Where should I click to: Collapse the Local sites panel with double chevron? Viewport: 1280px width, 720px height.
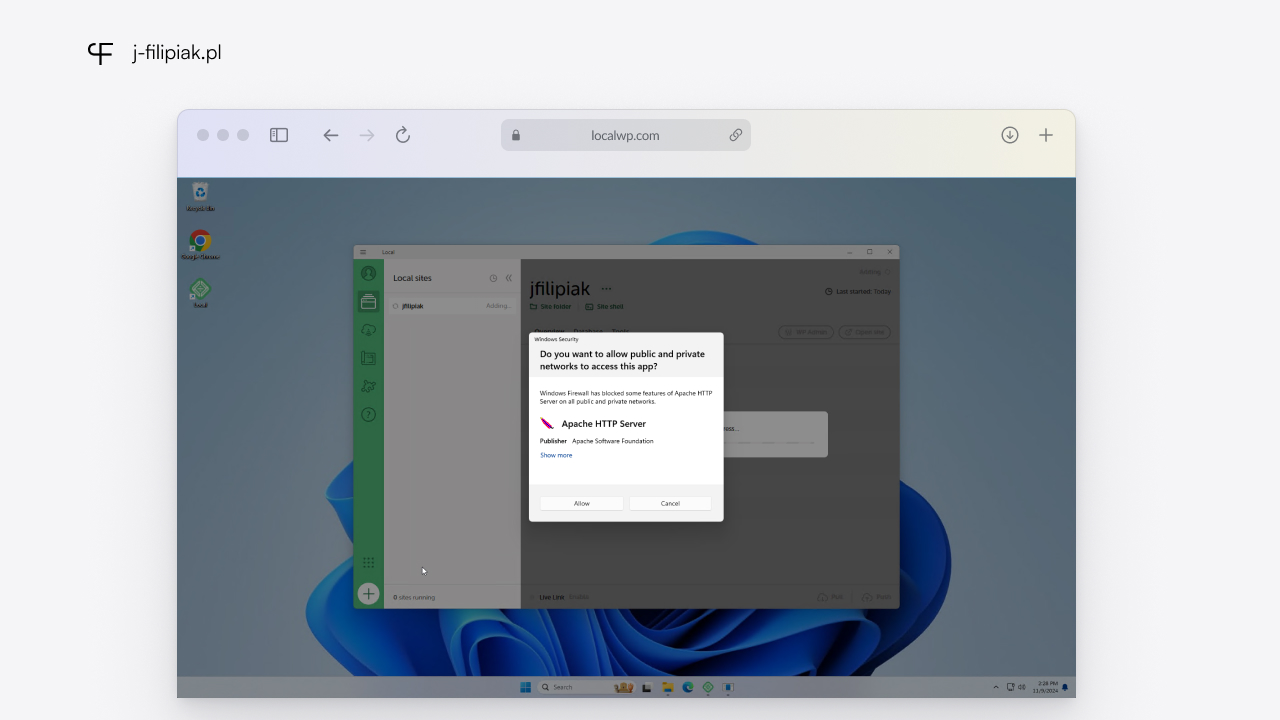click(x=508, y=278)
